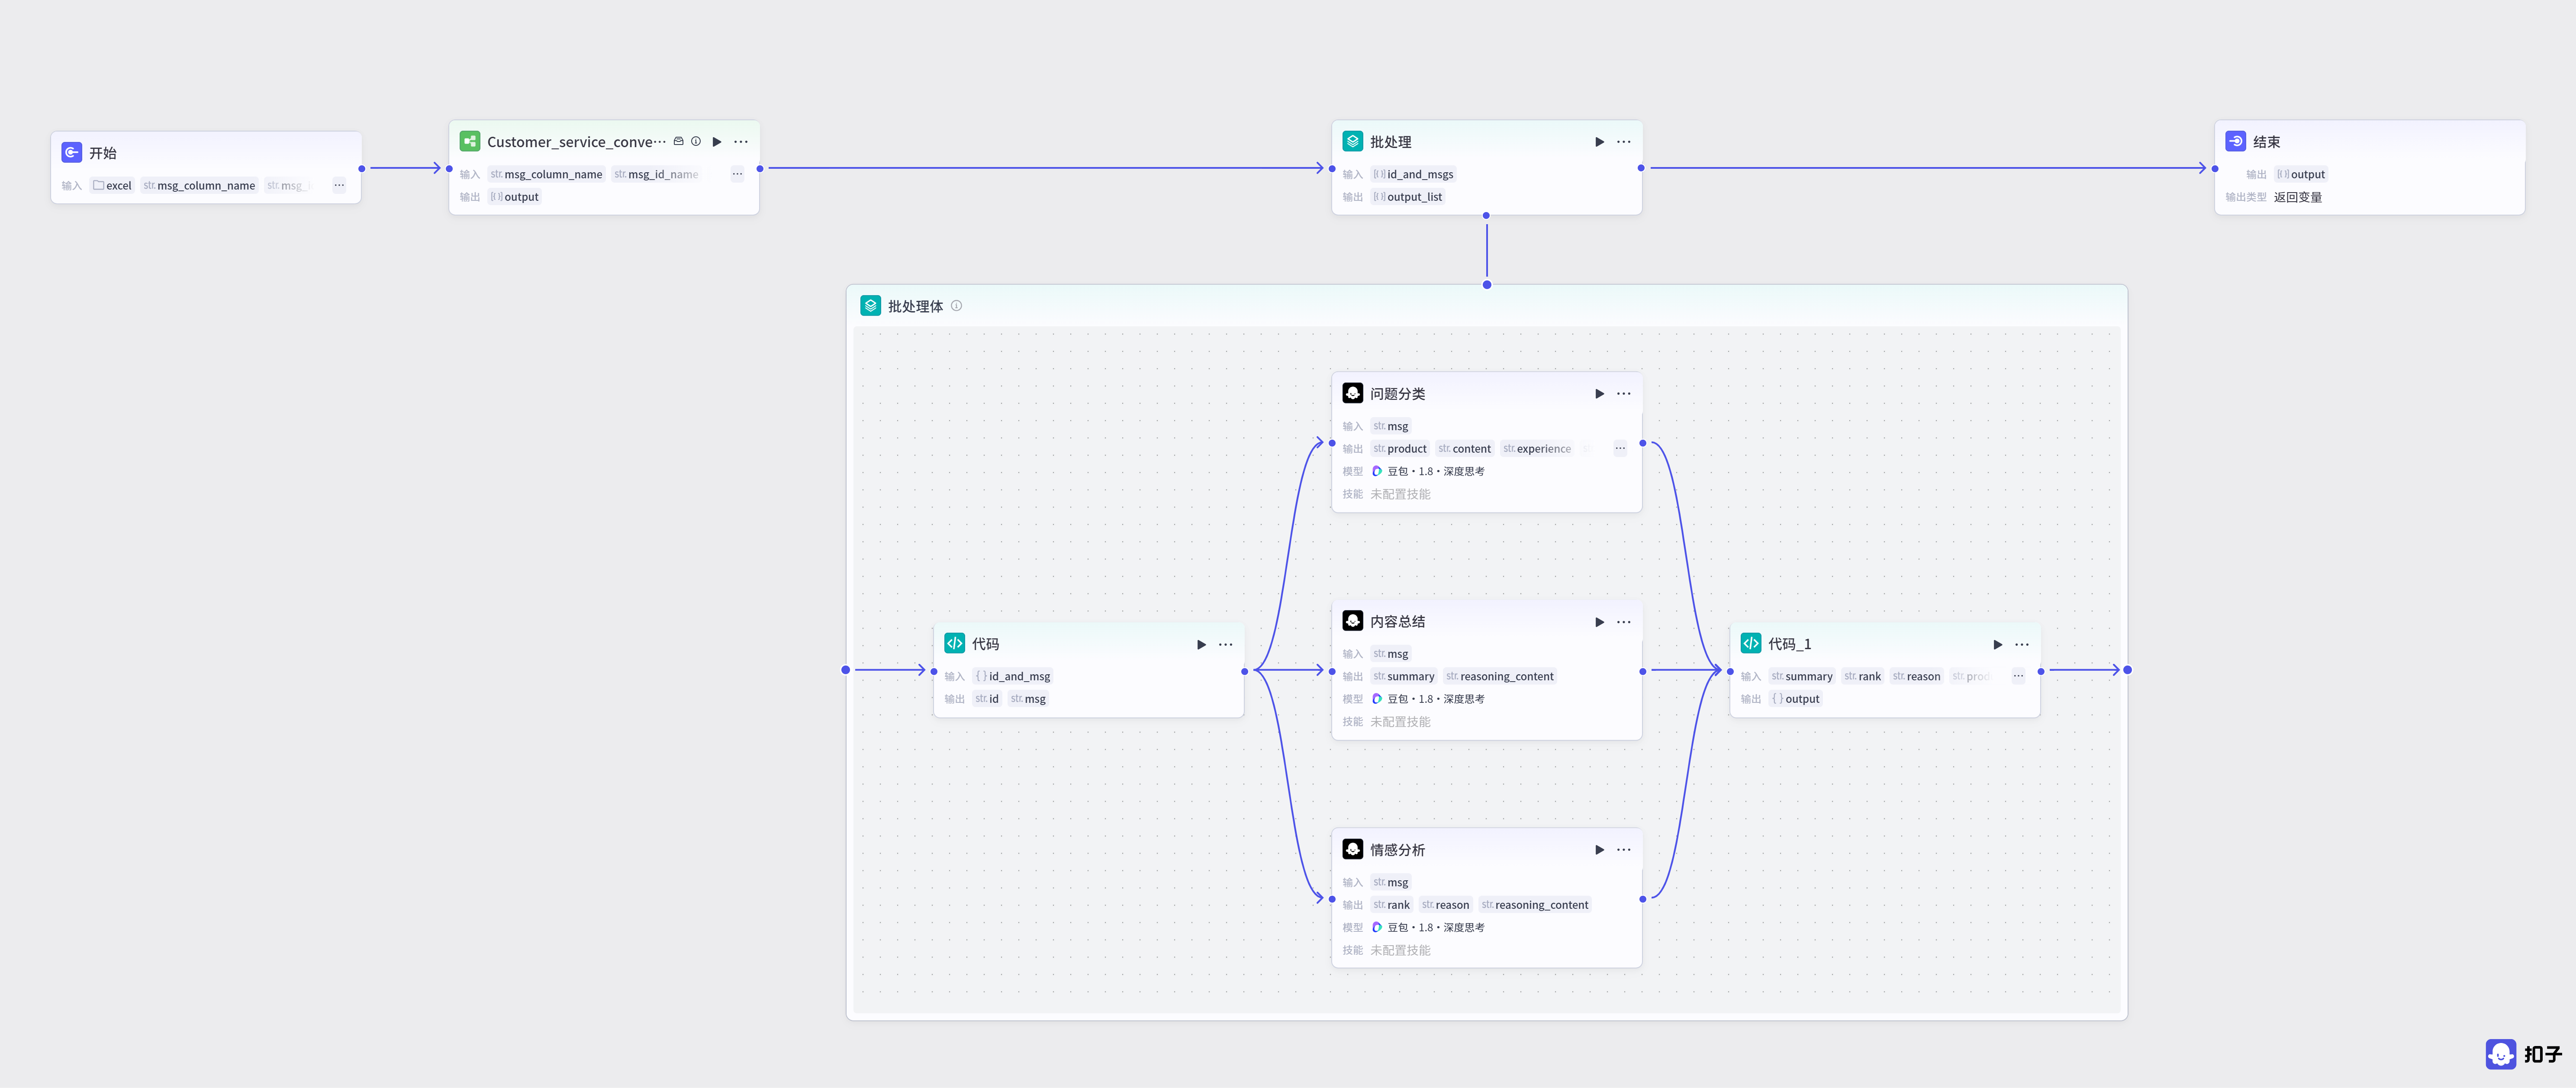Select the 代码_1 node title
The height and width of the screenshot is (1088, 2576).
click(1790, 644)
